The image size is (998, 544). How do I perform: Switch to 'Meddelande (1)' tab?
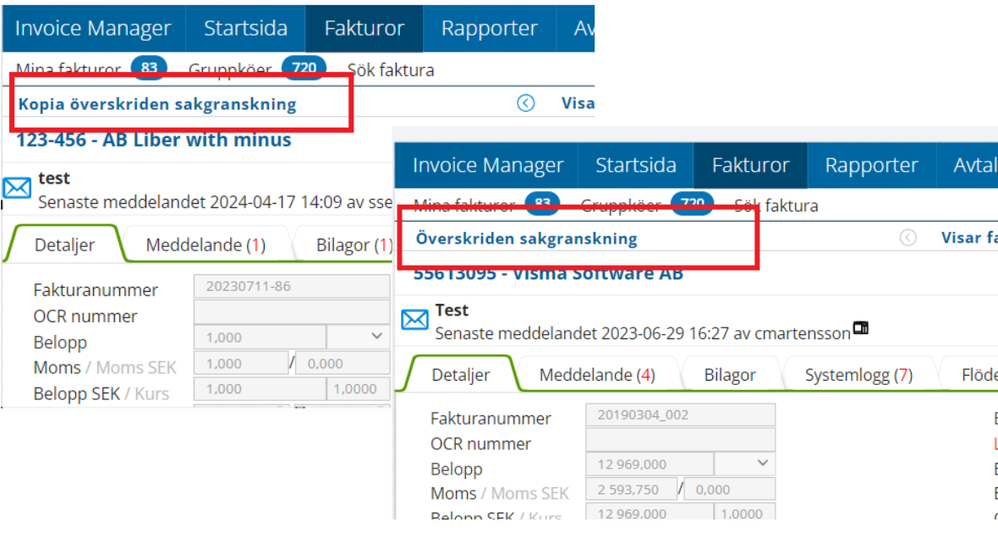(x=206, y=245)
